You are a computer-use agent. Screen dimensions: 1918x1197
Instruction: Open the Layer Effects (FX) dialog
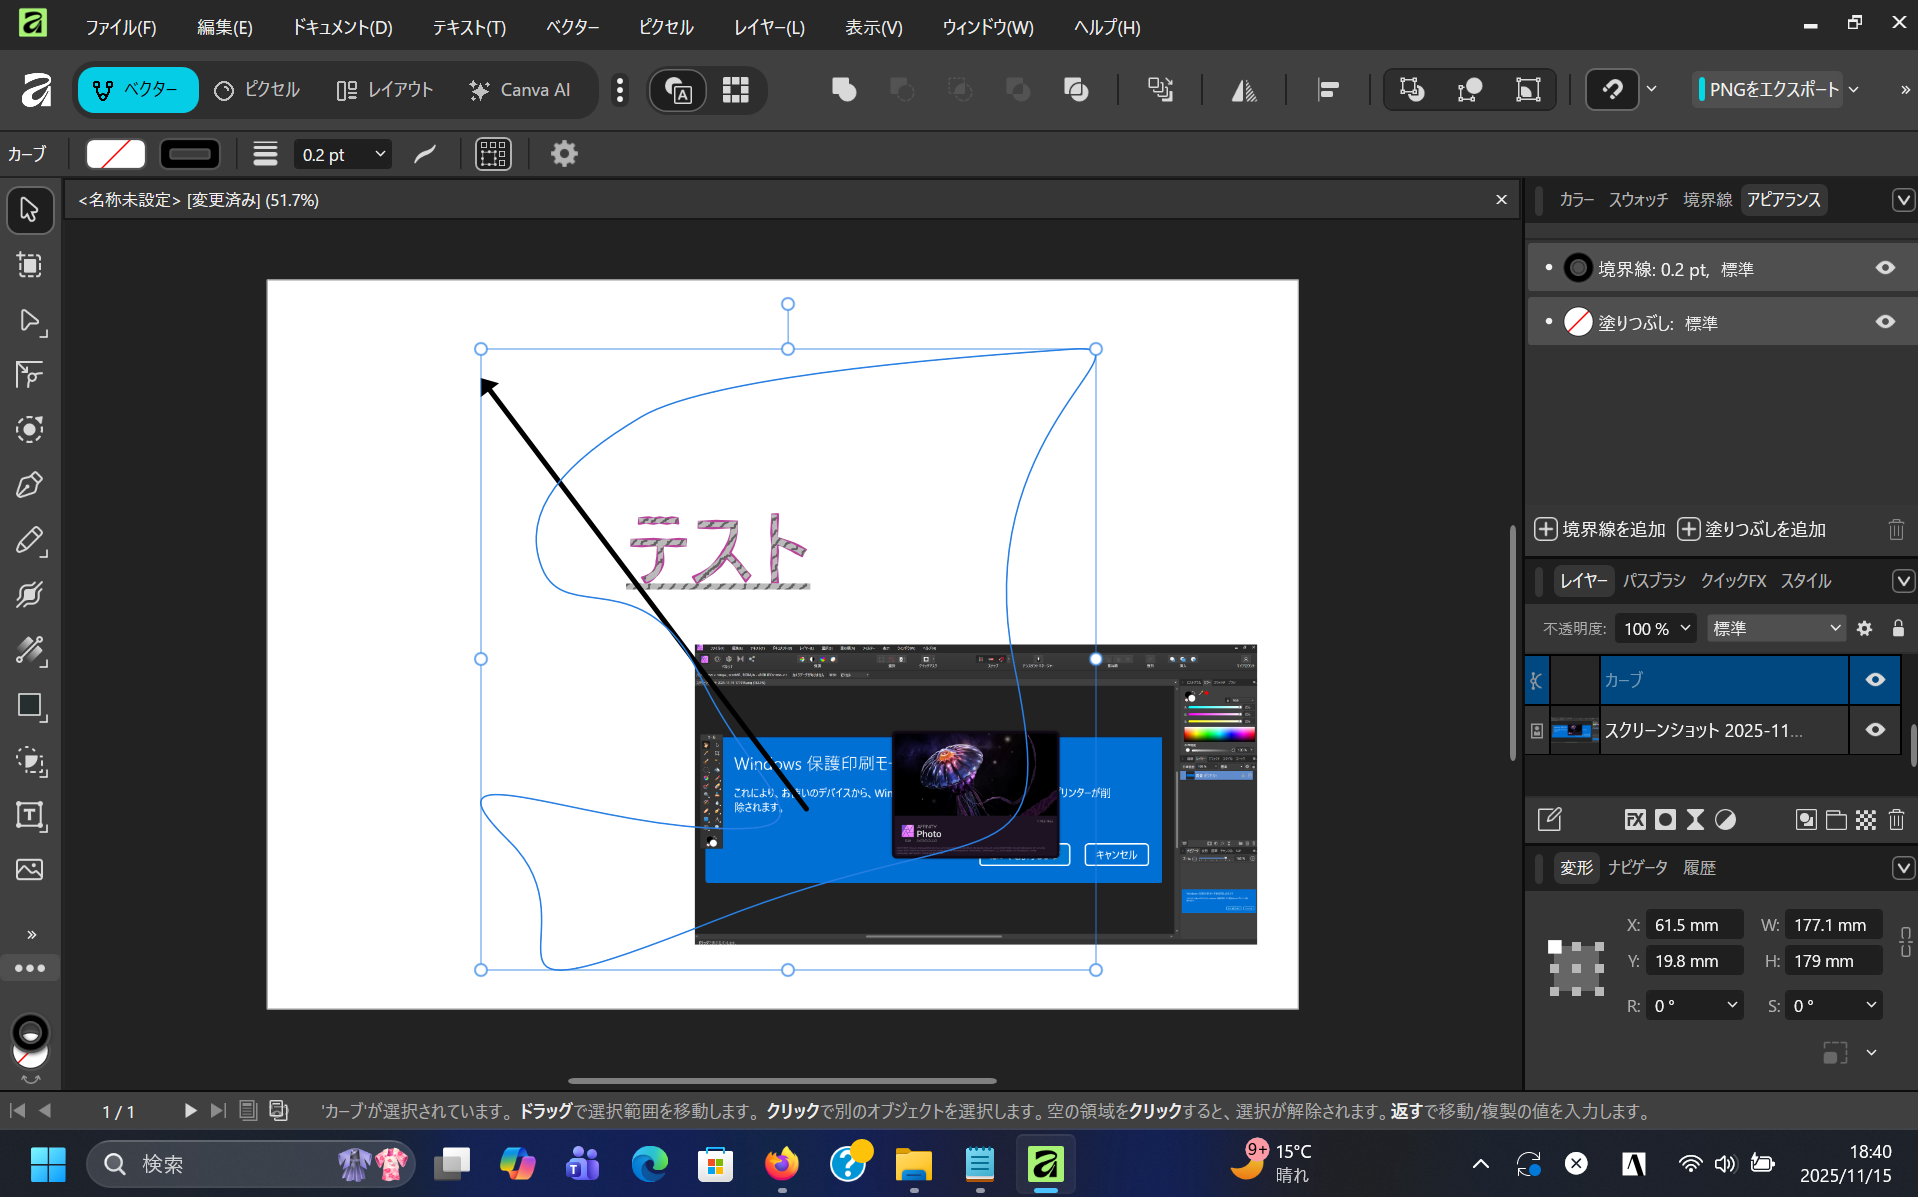pyautogui.click(x=1634, y=820)
